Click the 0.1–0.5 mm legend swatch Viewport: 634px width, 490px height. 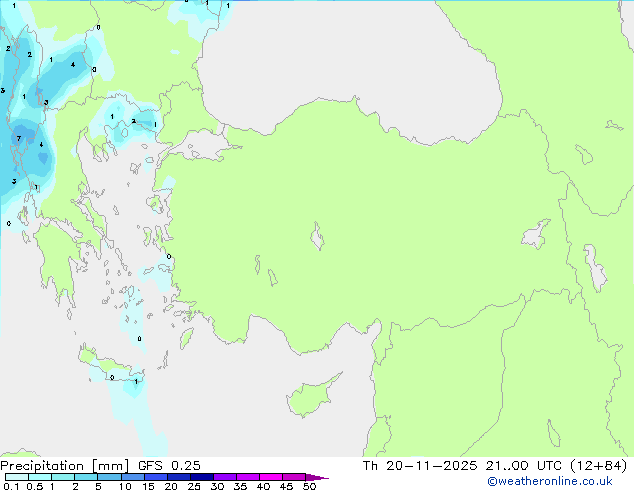(17, 477)
